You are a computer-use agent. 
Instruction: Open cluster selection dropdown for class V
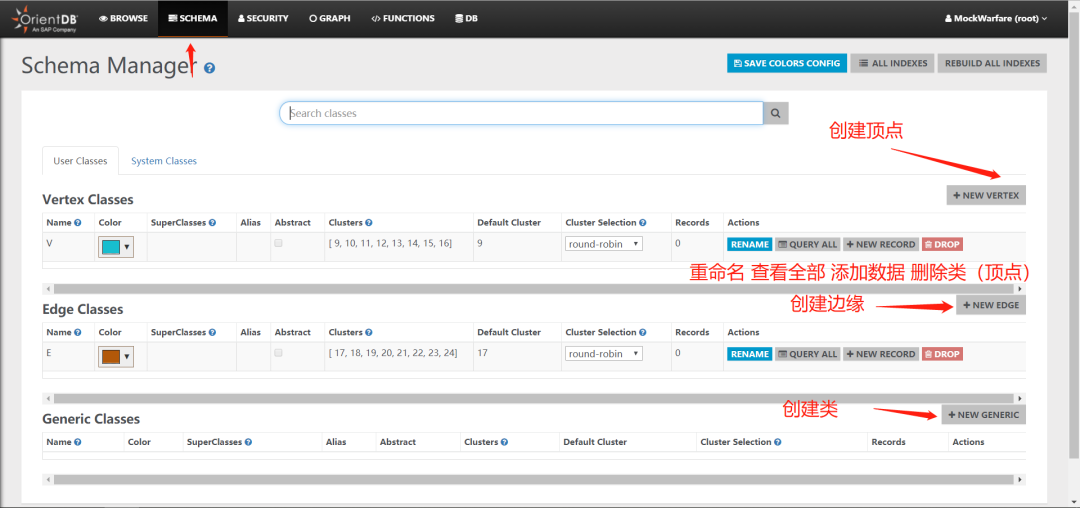[604, 244]
